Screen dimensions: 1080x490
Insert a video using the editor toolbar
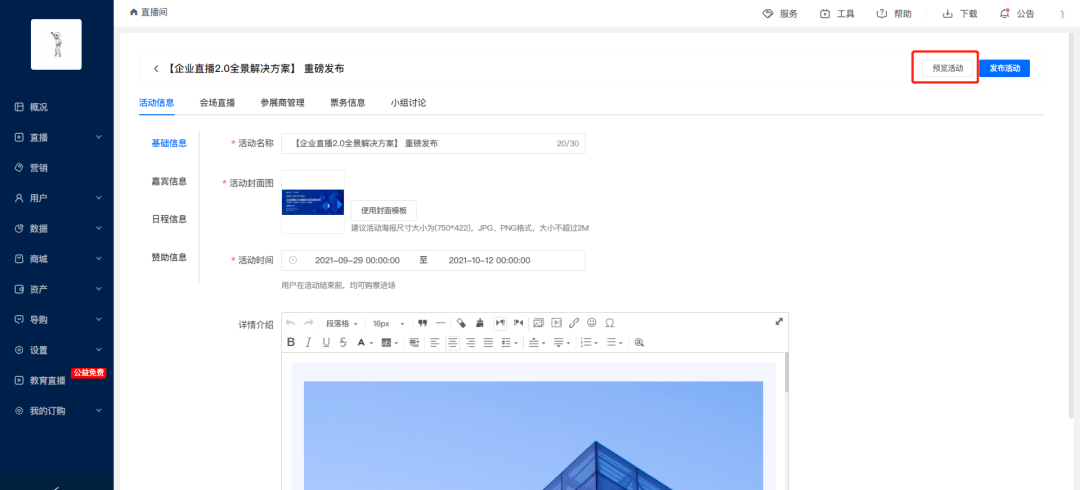pyautogui.click(x=557, y=323)
